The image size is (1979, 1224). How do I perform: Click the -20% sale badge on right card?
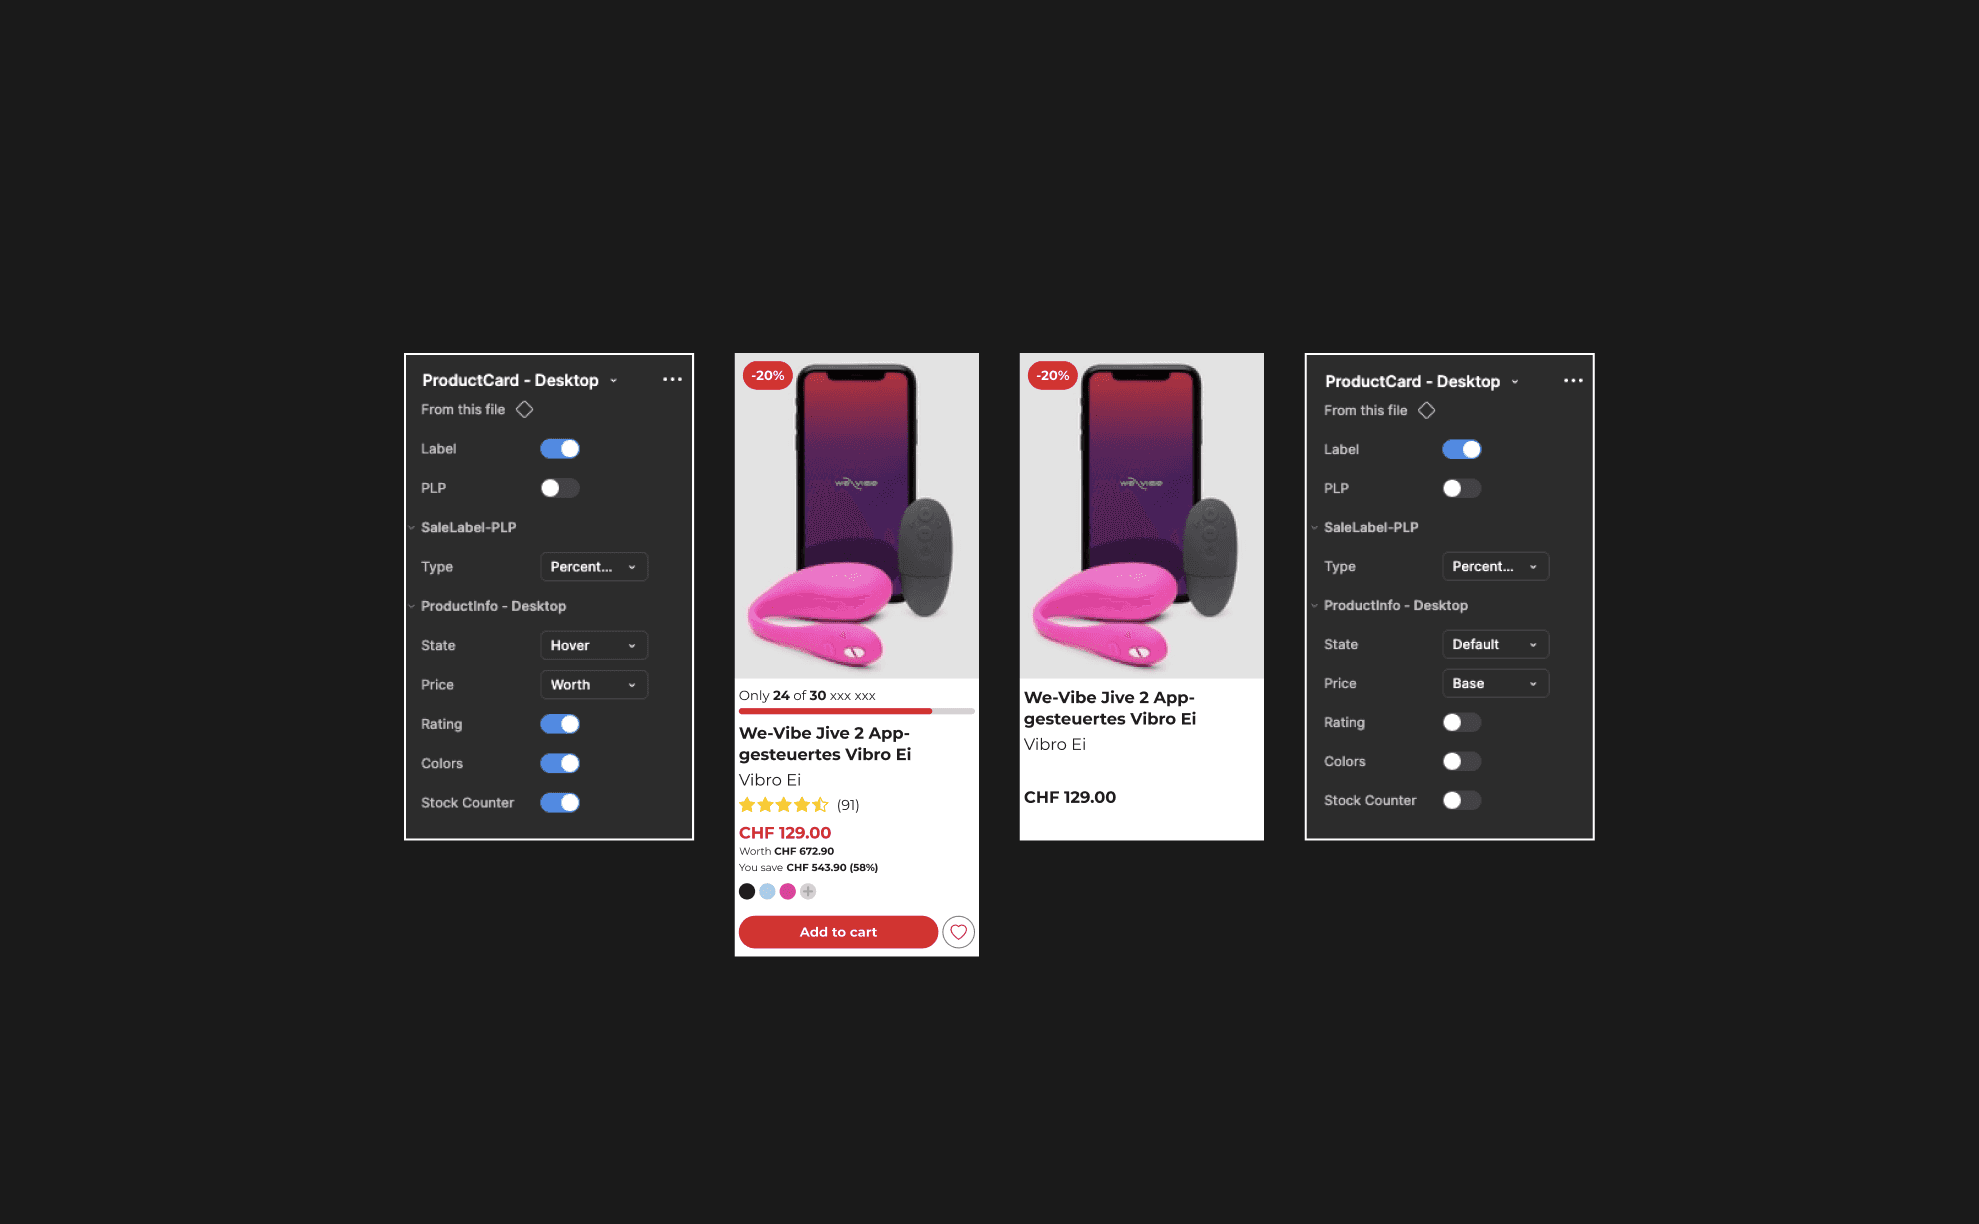(x=1053, y=376)
